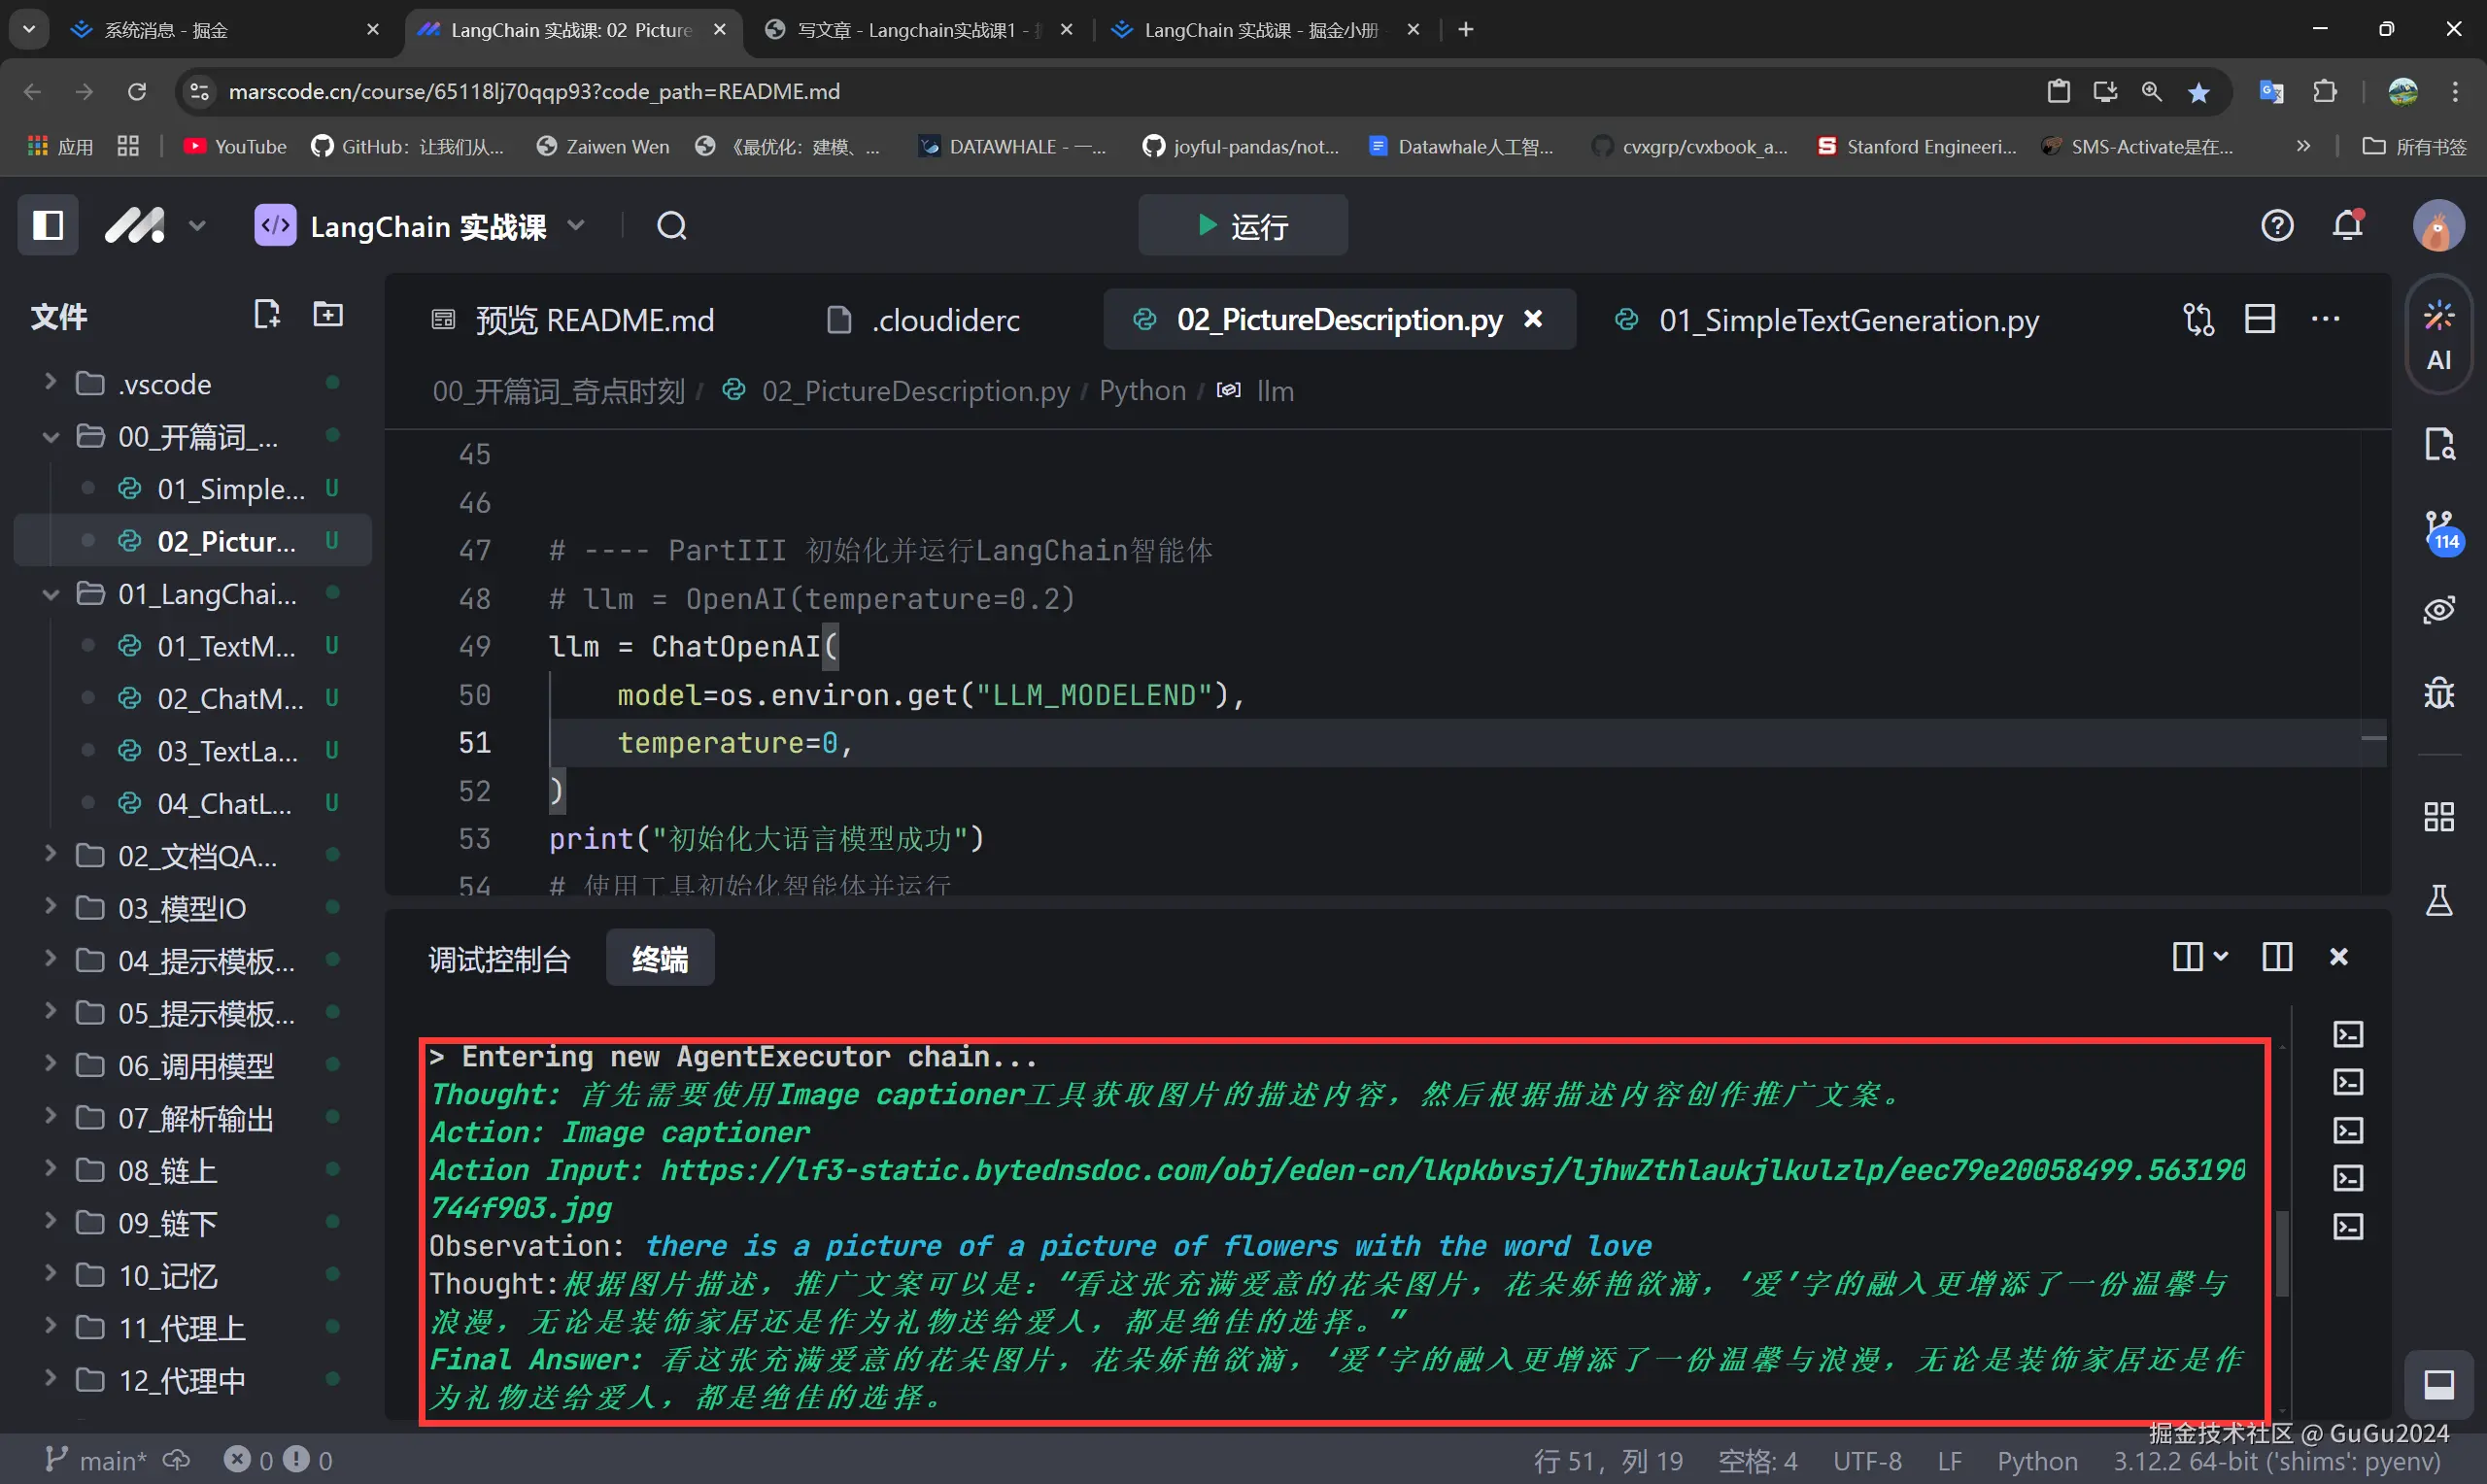This screenshot has height=1484, width=2487.
Task: Open the notifications bell icon
Action: pos(2347,225)
